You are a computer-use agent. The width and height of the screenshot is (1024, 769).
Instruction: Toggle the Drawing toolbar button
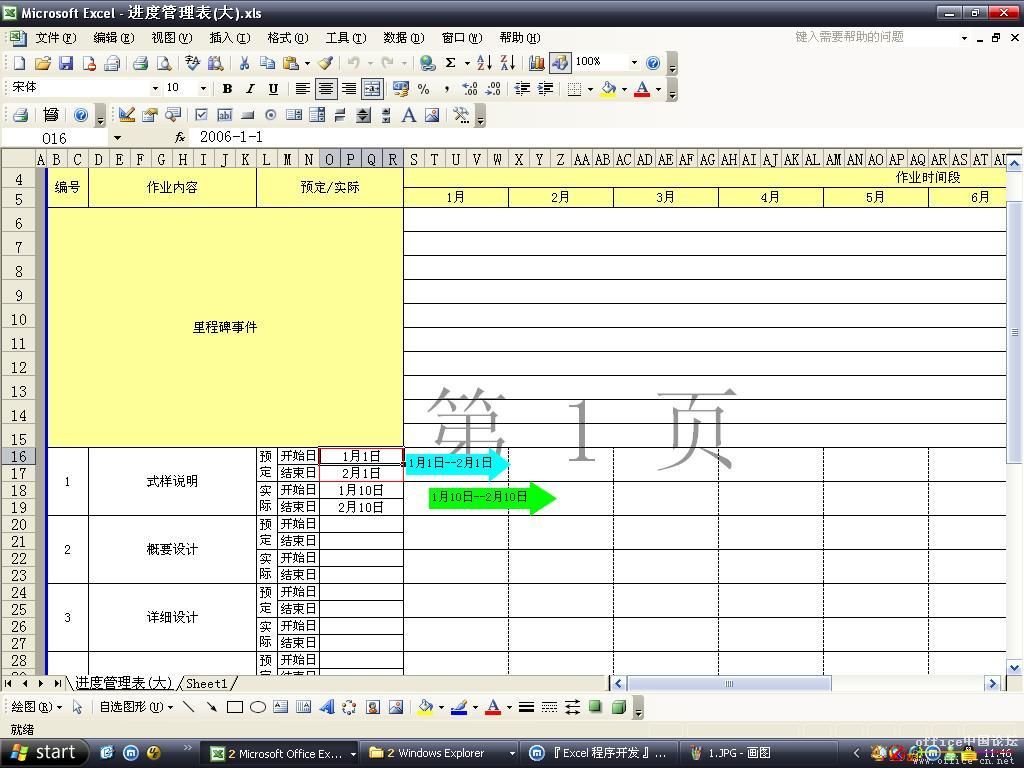pos(560,63)
